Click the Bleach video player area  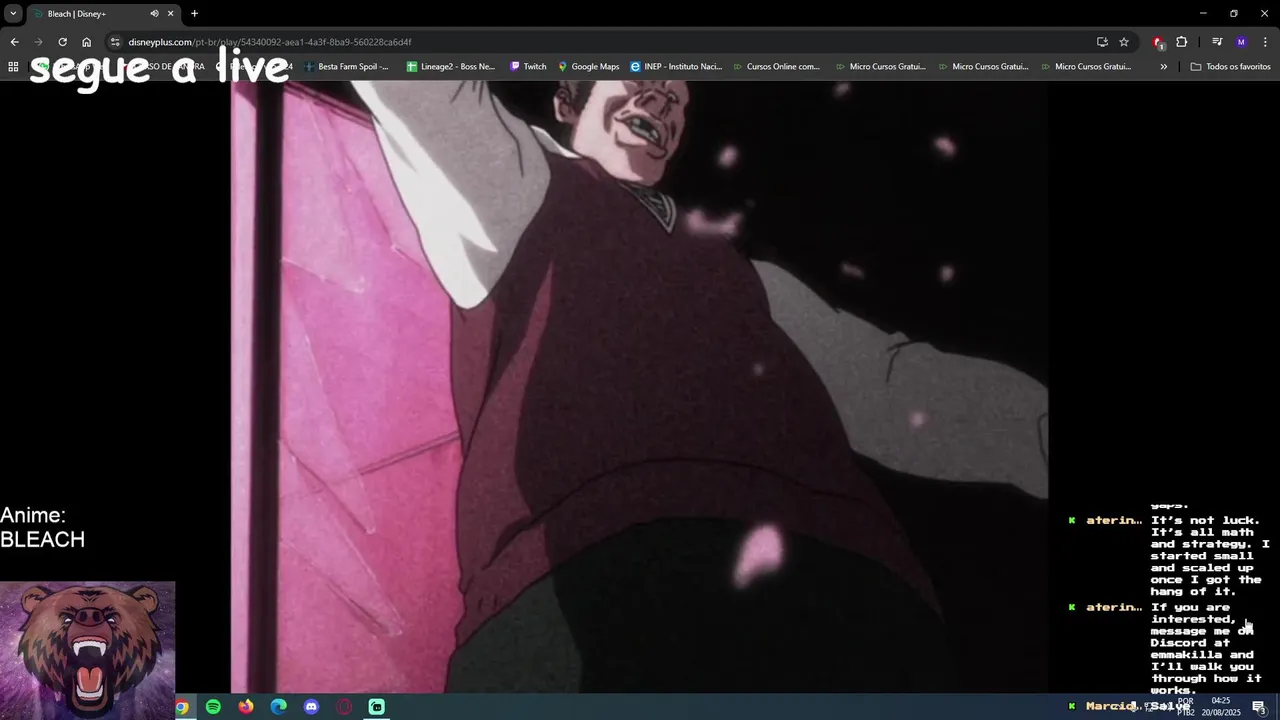coord(640,387)
